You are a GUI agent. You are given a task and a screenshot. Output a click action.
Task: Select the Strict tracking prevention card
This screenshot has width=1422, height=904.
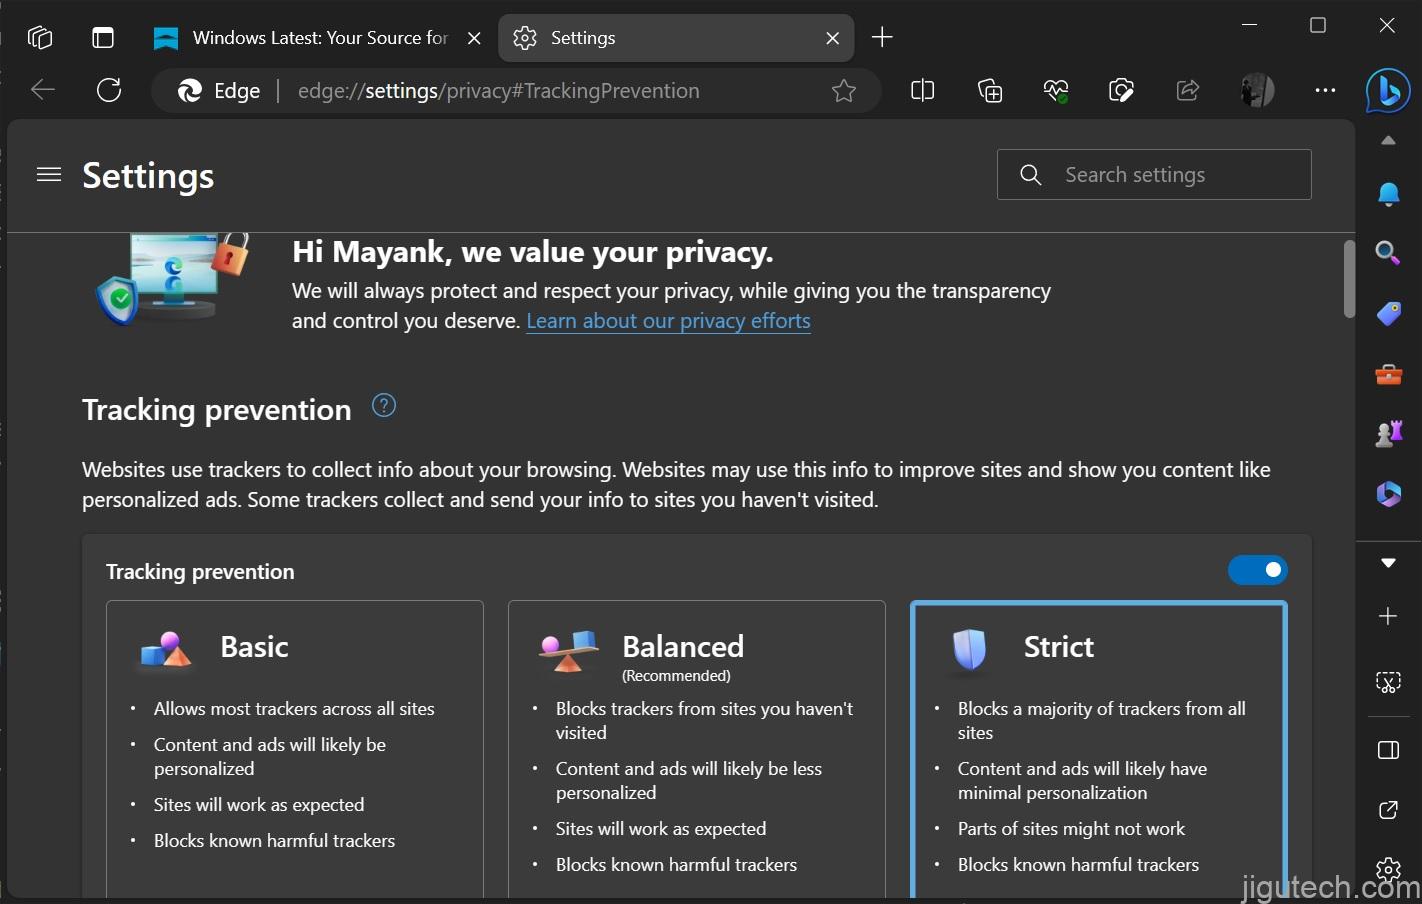coord(1099,749)
